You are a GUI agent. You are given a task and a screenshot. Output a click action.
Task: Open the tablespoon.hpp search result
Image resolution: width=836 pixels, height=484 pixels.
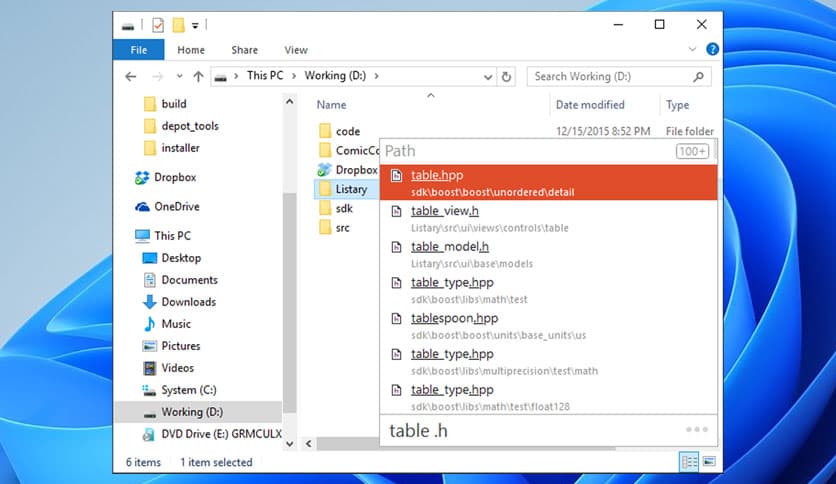click(x=549, y=326)
